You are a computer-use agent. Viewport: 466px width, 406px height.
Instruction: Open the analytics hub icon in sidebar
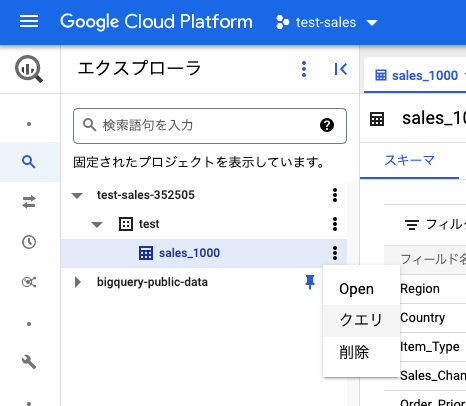[x=29, y=282]
